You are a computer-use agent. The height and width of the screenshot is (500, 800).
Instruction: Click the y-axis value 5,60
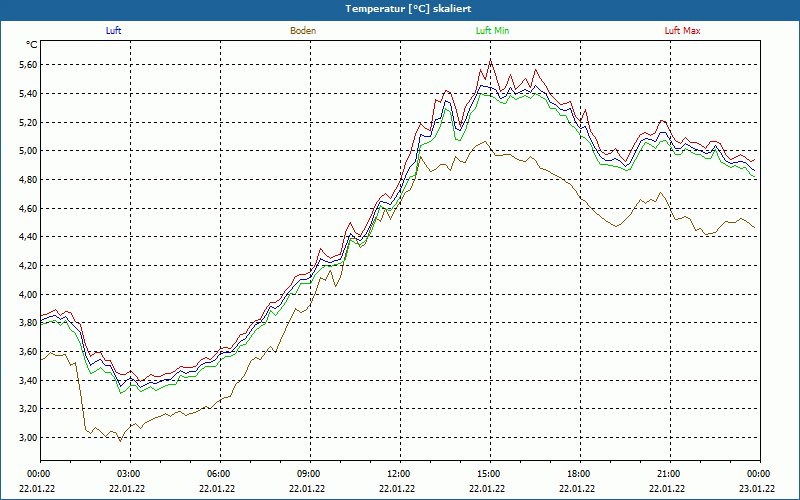27,65
